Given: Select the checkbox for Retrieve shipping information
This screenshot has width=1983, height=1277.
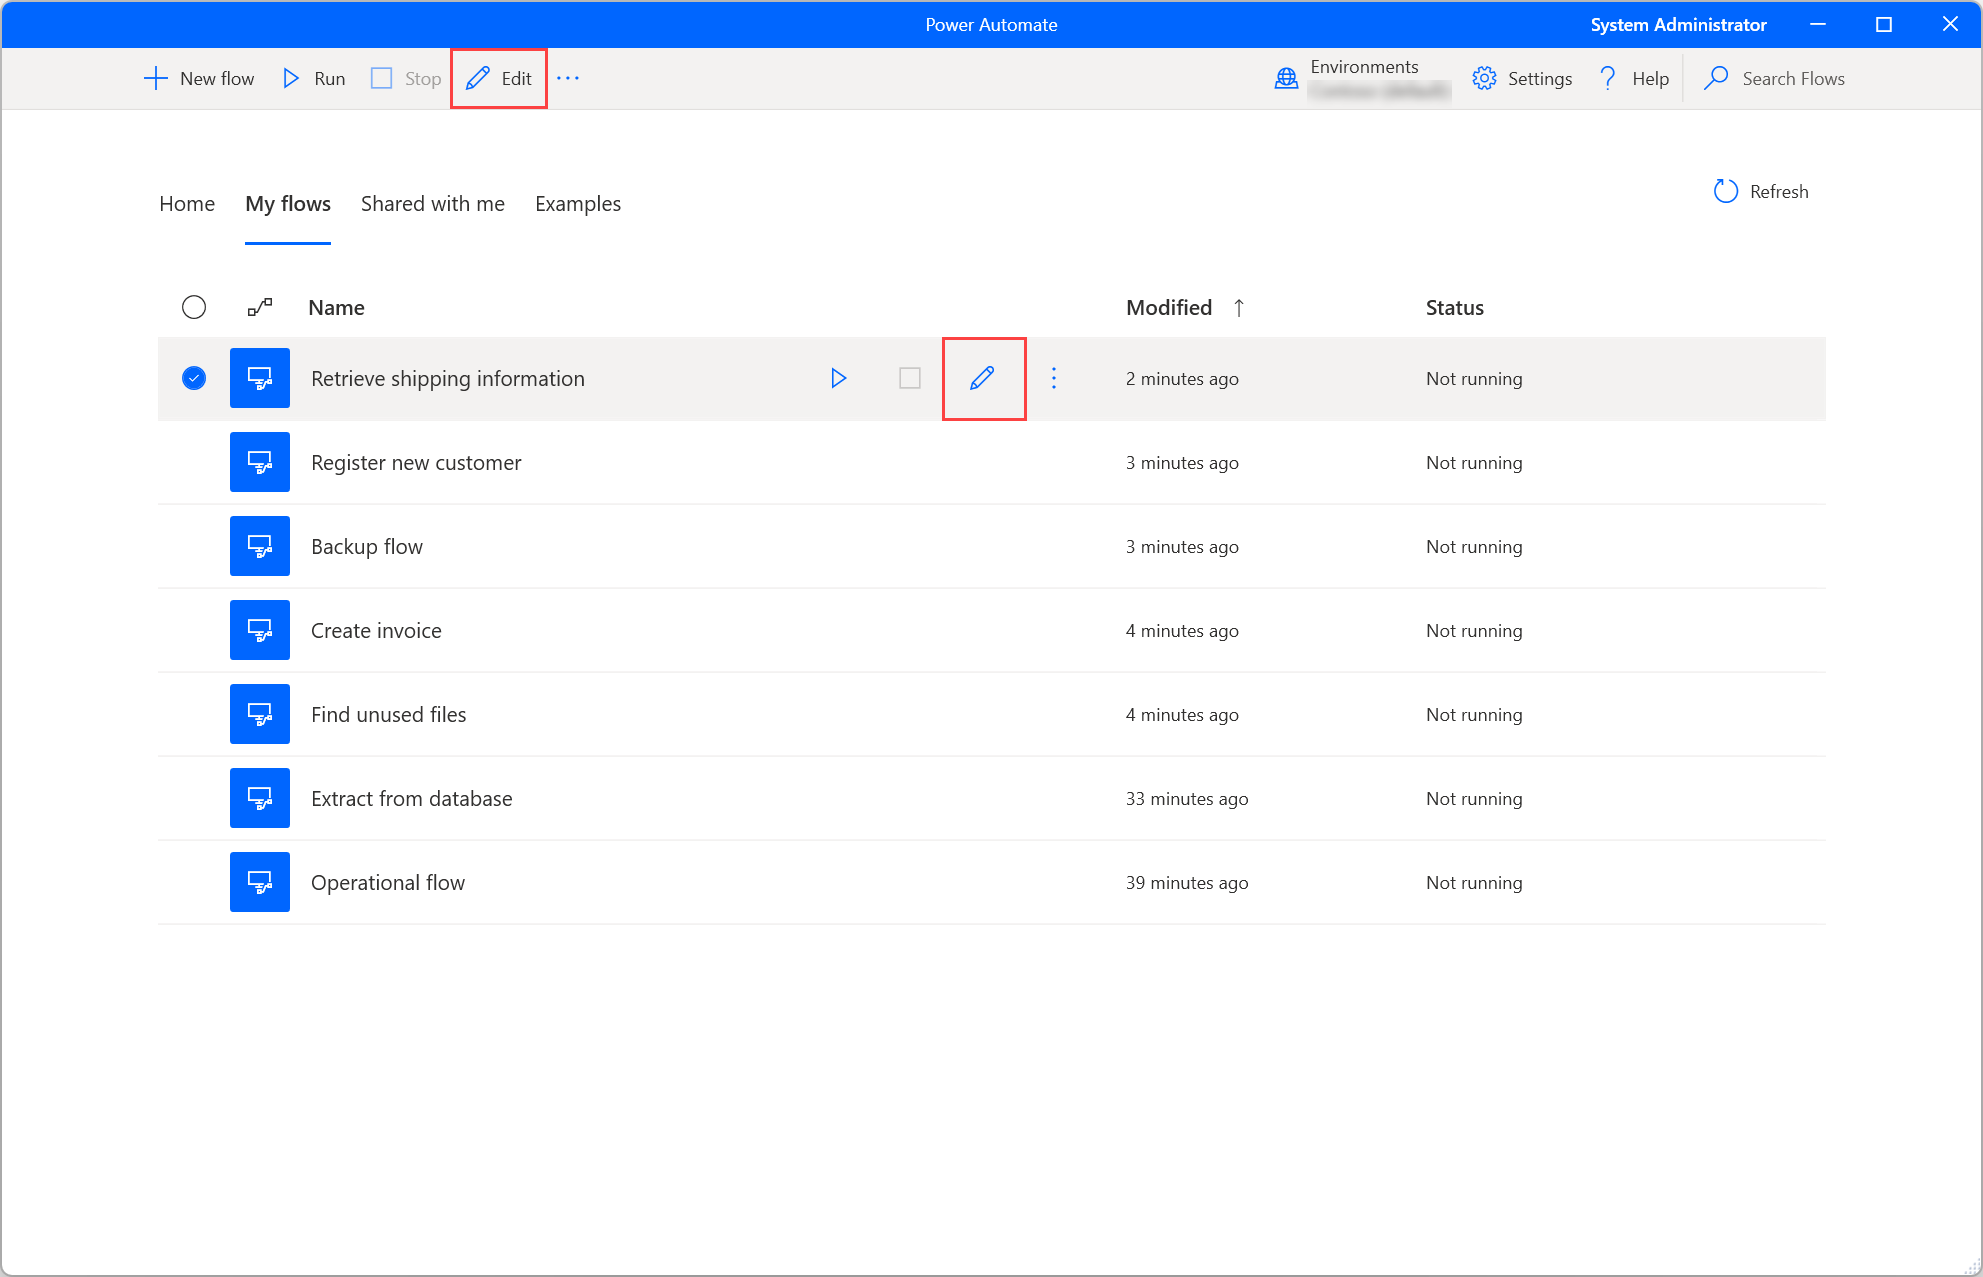Looking at the screenshot, I should pos(195,378).
